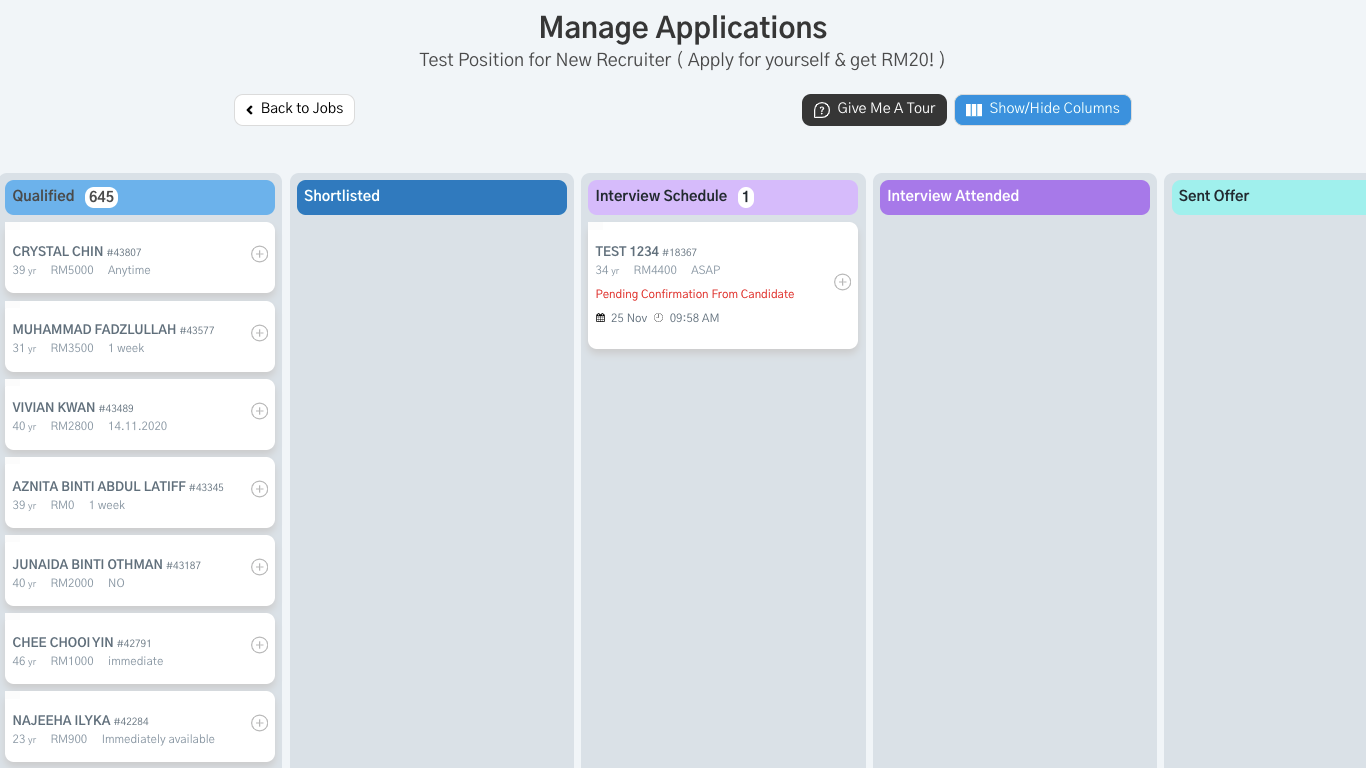
Task: Select the Sent Offer column header
Action: [x=1268, y=197]
